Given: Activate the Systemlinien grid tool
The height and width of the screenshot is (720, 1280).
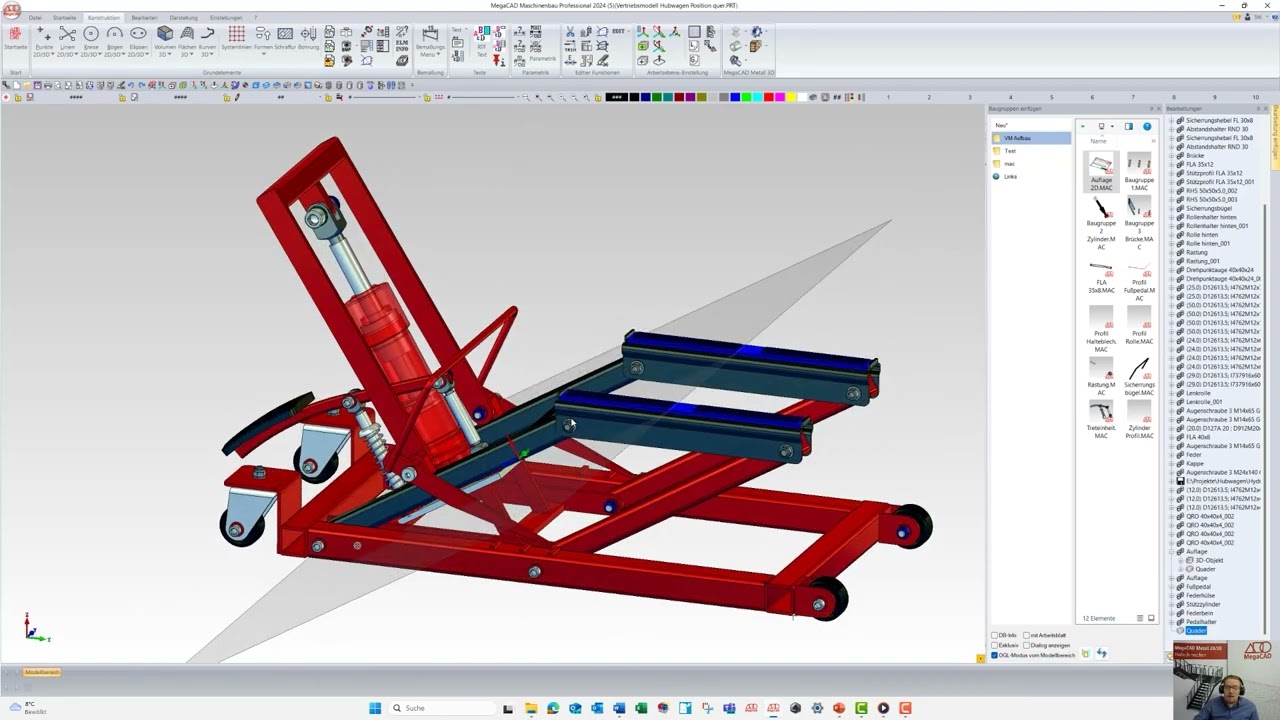Looking at the screenshot, I should (x=237, y=38).
